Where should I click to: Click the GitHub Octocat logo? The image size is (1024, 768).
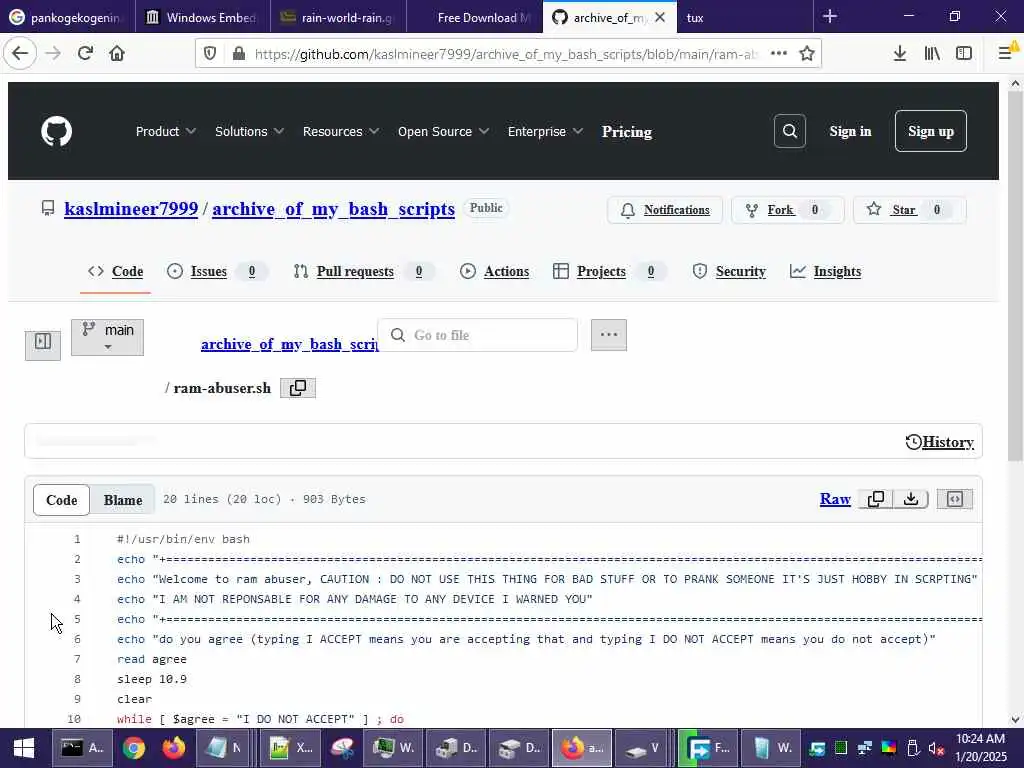tap(57, 131)
